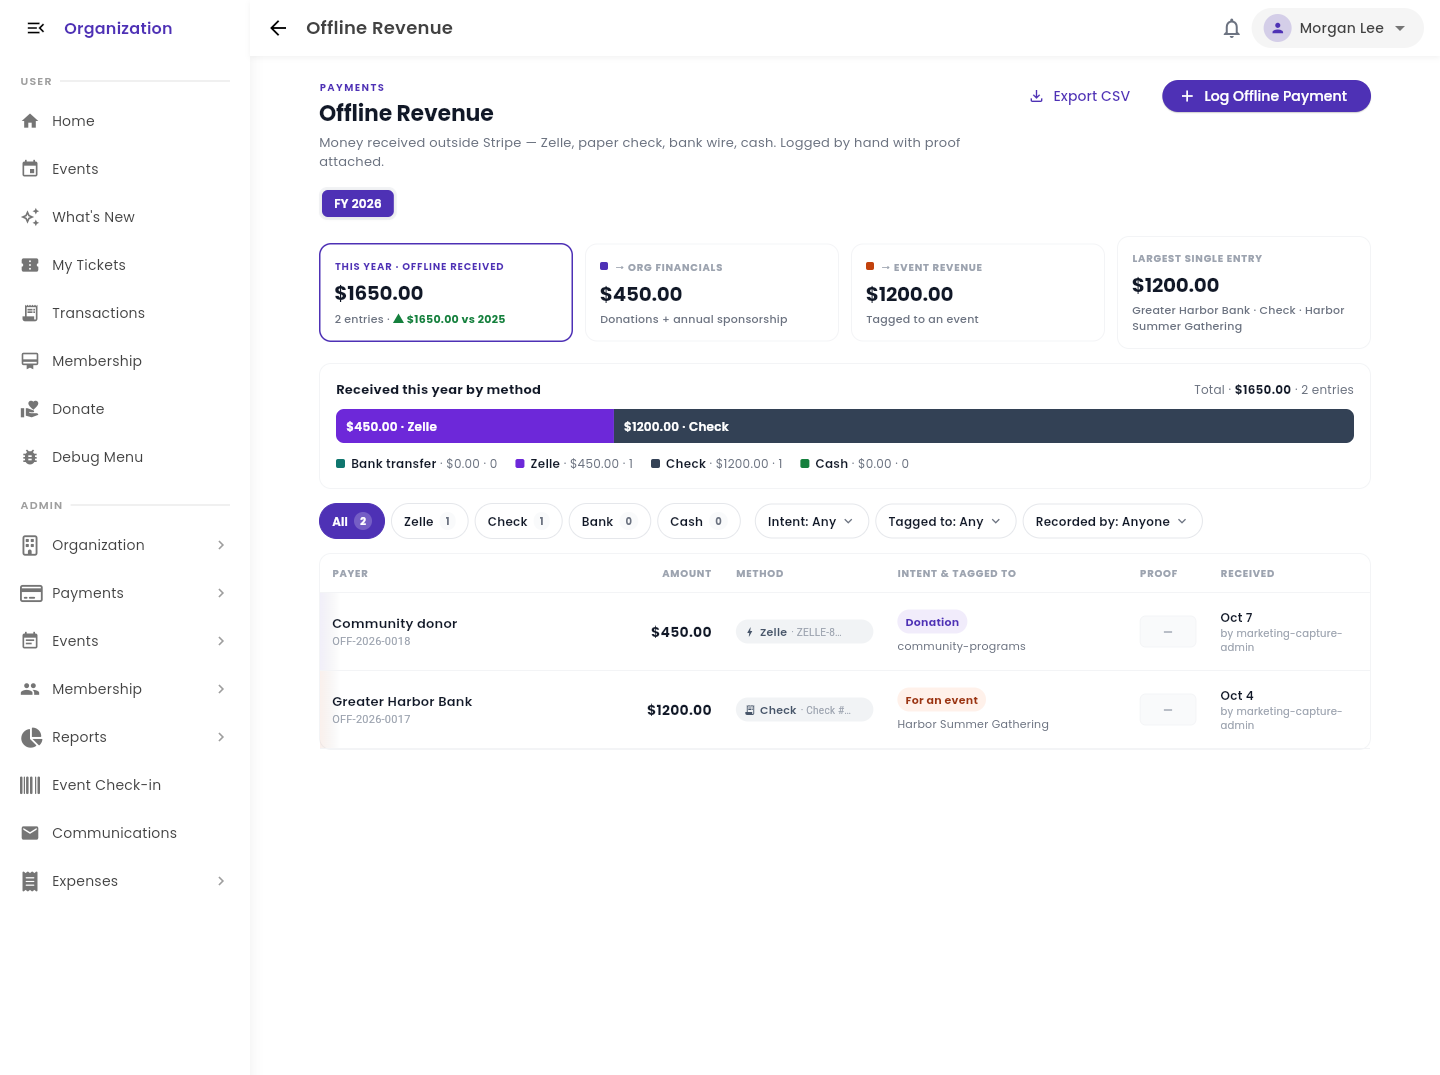The height and width of the screenshot is (1075, 1440).
Task: Open the Community donor payment row
Action: [x=845, y=632]
